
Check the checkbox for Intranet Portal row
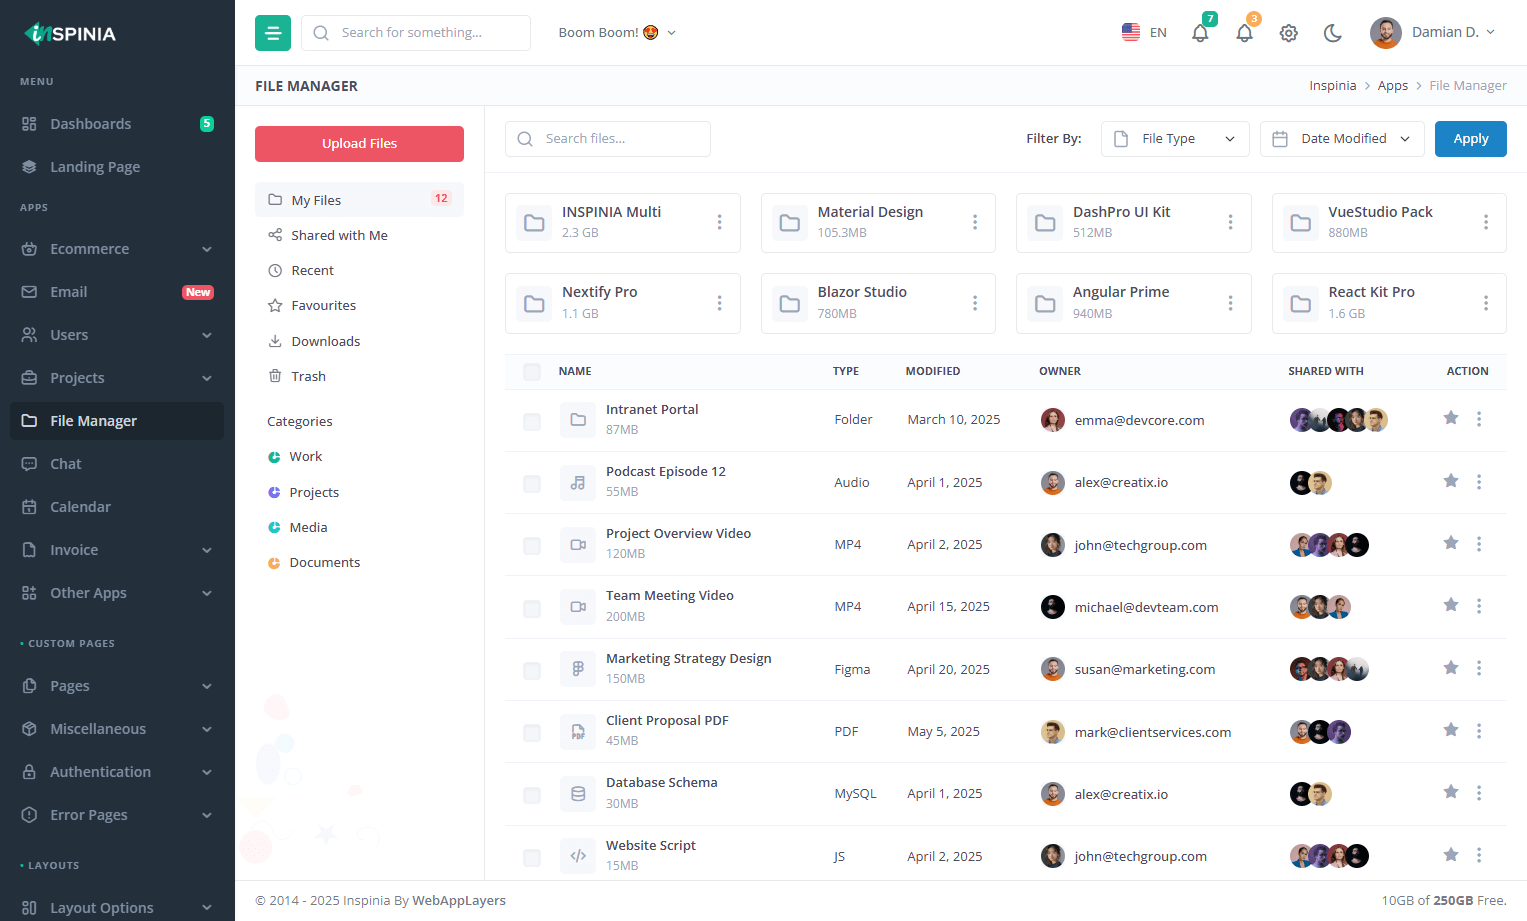[x=531, y=421]
